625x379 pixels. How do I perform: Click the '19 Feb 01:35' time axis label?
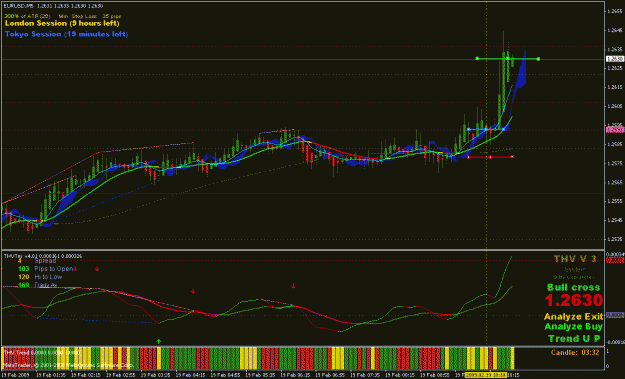click(x=50, y=375)
